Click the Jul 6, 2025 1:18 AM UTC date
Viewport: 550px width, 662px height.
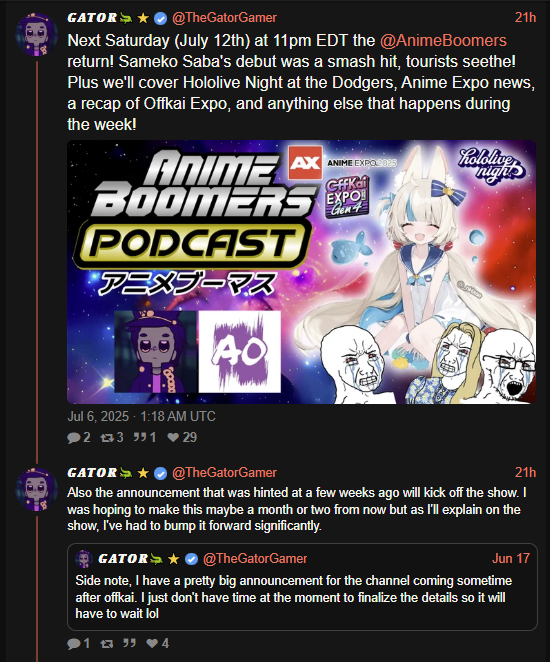[x=141, y=416]
